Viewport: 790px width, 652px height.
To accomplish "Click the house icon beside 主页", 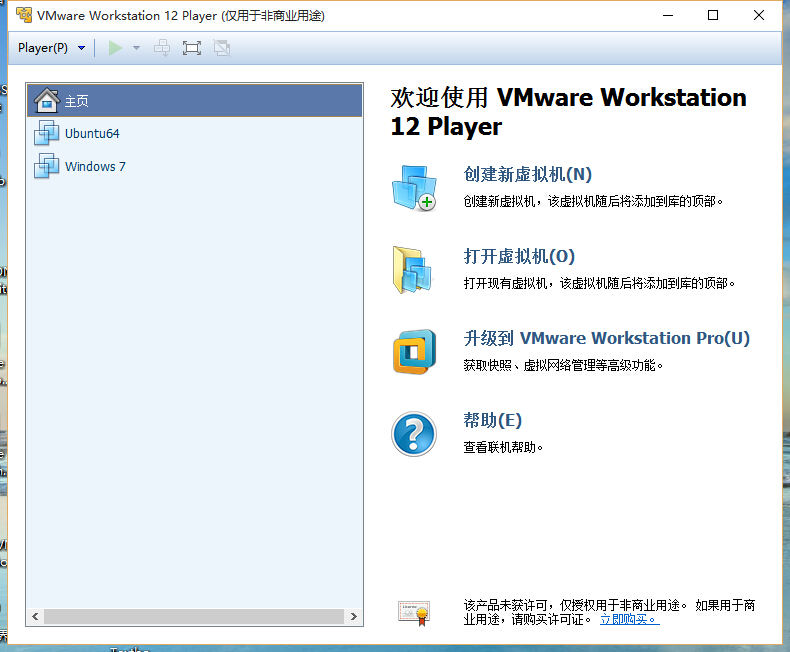I will point(47,100).
